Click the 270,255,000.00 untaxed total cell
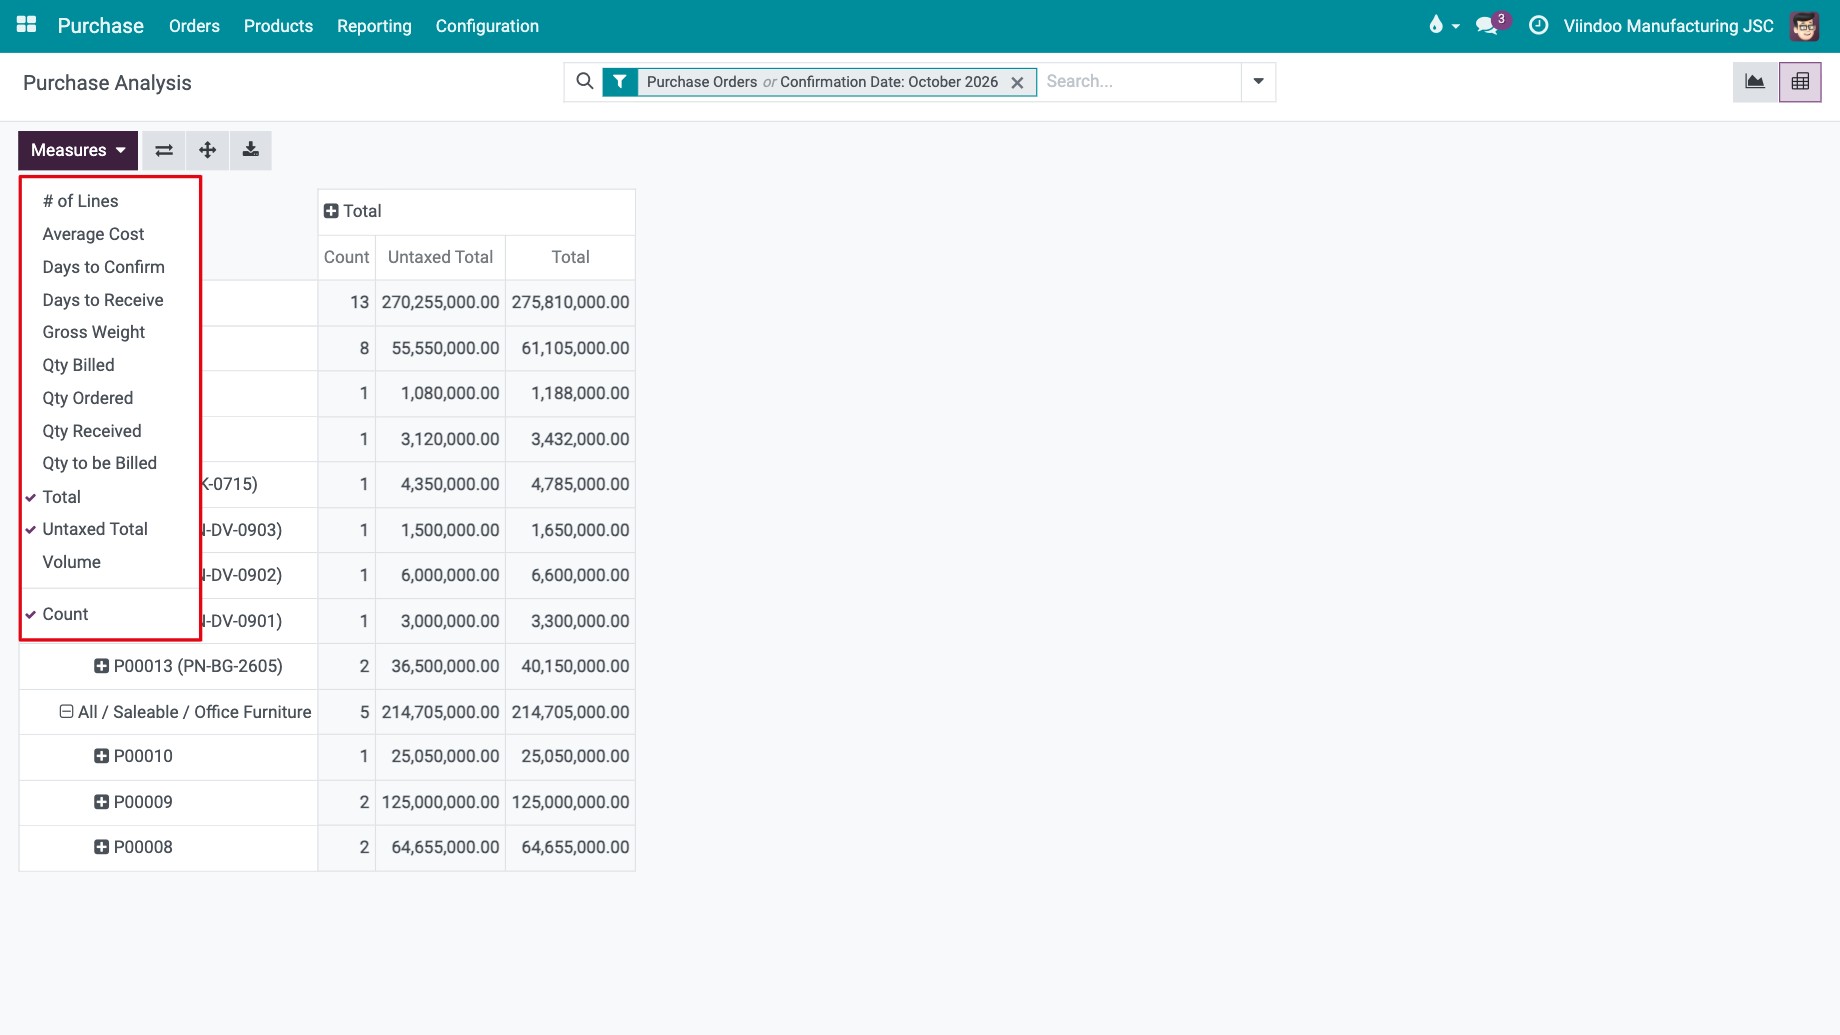 440,302
